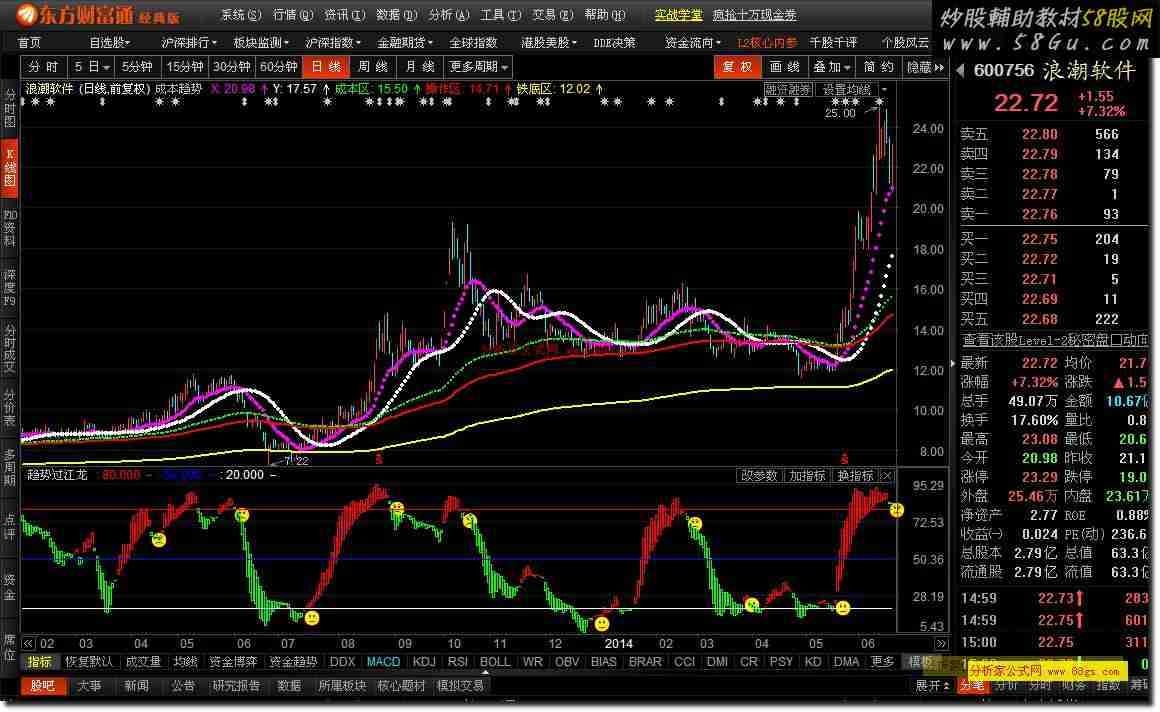1160x712 pixels.
Task: Click the back arrow beside stock code 600756
Action: [x=961, y=70]
